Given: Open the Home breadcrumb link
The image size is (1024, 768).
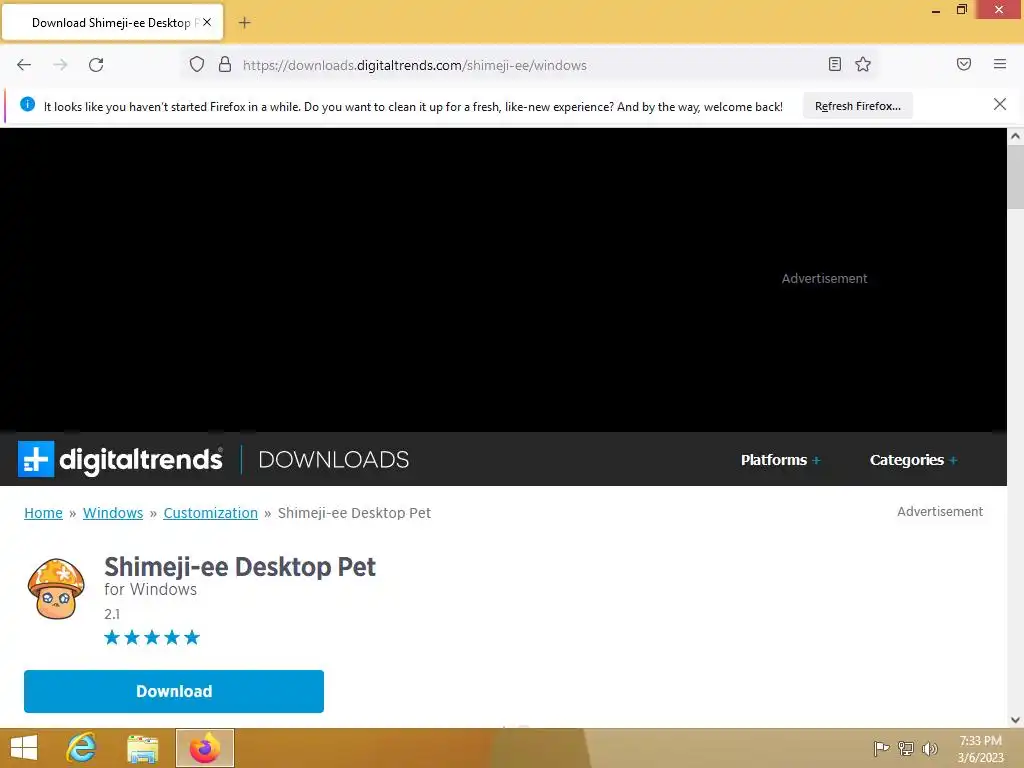Looking at the screenshot, I should (43, 513).
